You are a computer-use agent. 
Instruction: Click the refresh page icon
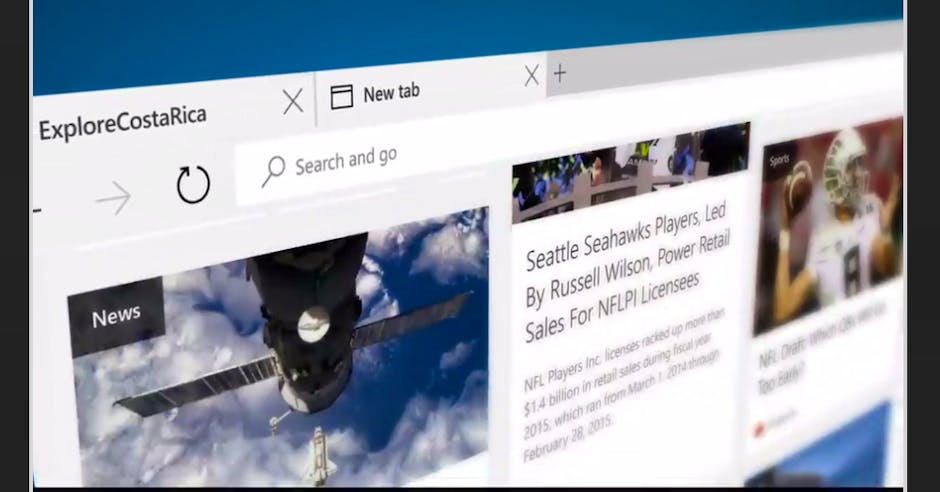tap(193, 185)
